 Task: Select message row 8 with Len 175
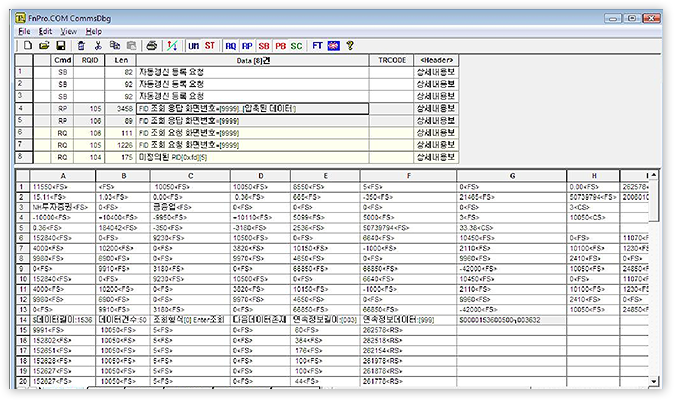click(x=237, y=157)
